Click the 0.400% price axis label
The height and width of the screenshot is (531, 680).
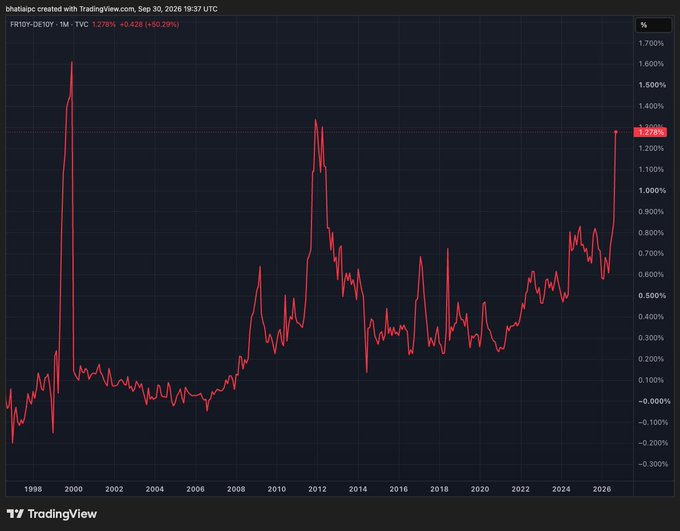click(x=651, y=317)
